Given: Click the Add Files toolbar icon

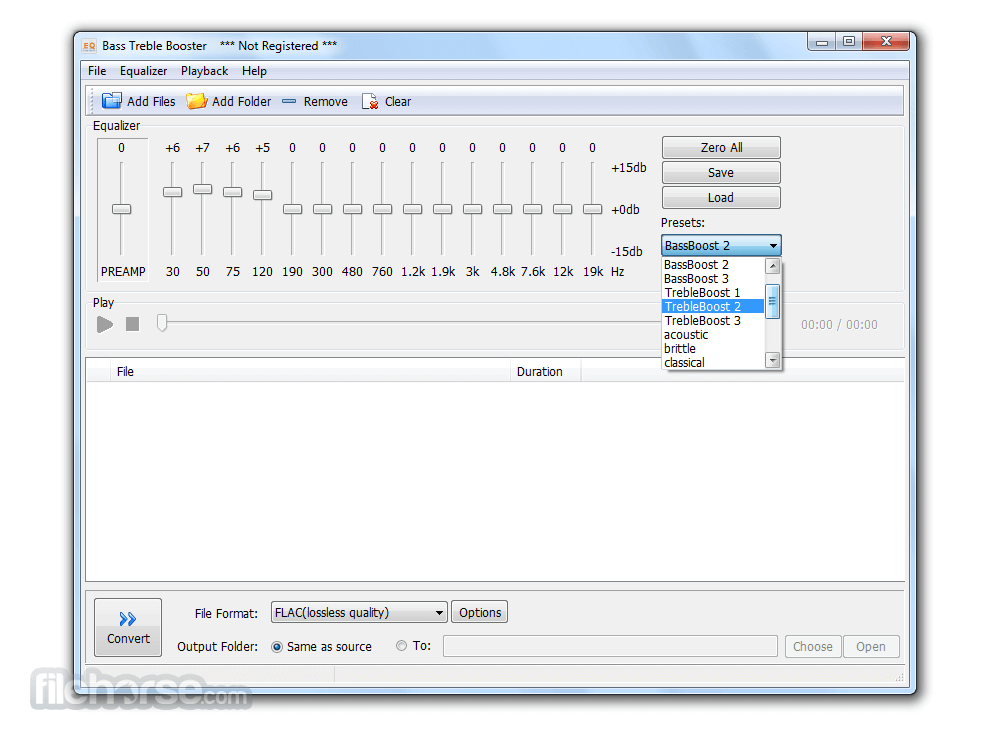Looking at the screenshot, I should tap(112, 101).
